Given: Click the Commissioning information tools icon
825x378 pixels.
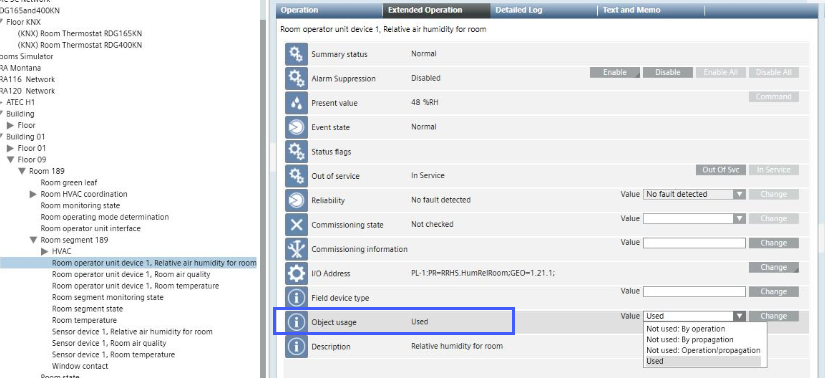Looking at the screenshot, I should tap(296, 249).
